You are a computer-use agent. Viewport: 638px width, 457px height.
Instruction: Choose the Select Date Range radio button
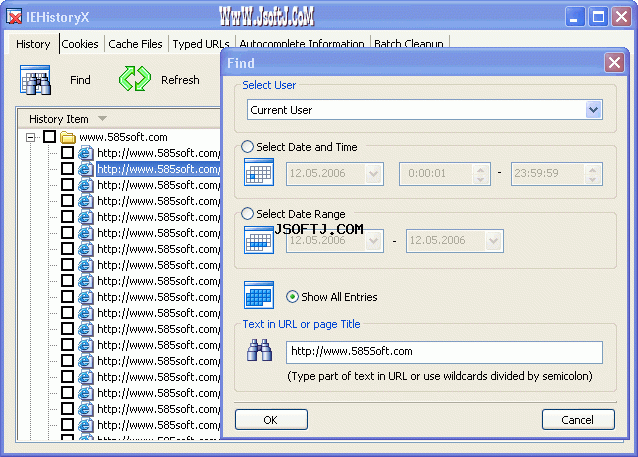pyautogui.click(x=247, y=214)
